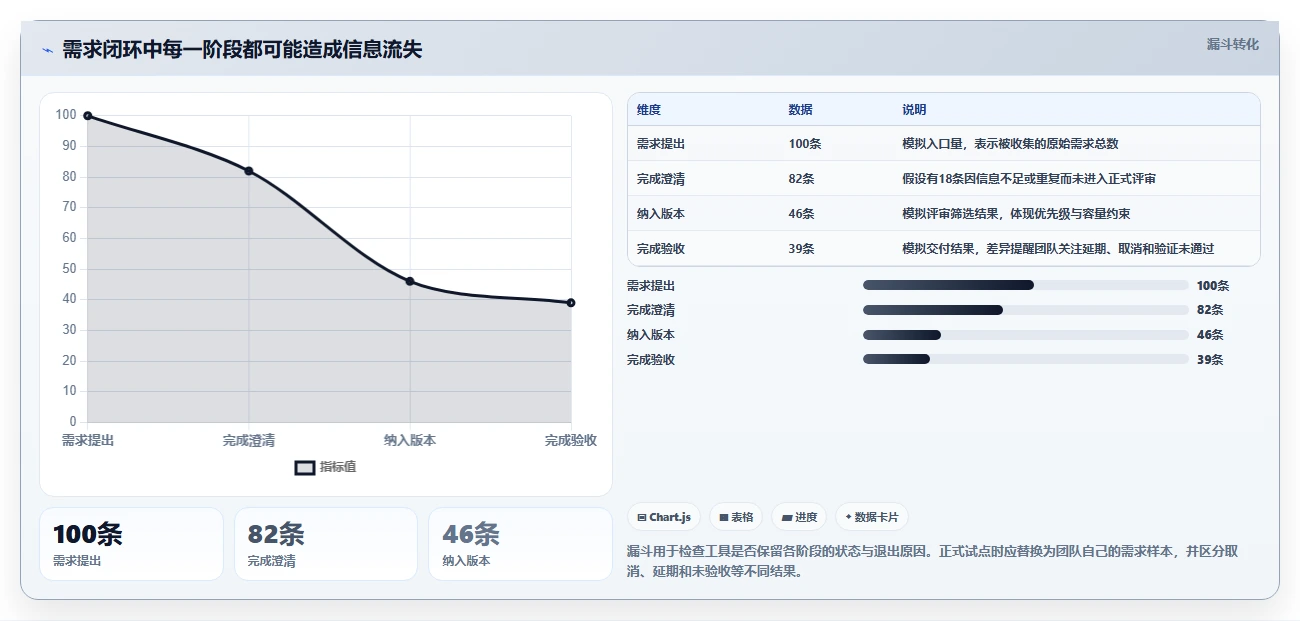Click the 需求提出 progress row label
This screenshot has width=1300, height=621.
click(651, 286)
